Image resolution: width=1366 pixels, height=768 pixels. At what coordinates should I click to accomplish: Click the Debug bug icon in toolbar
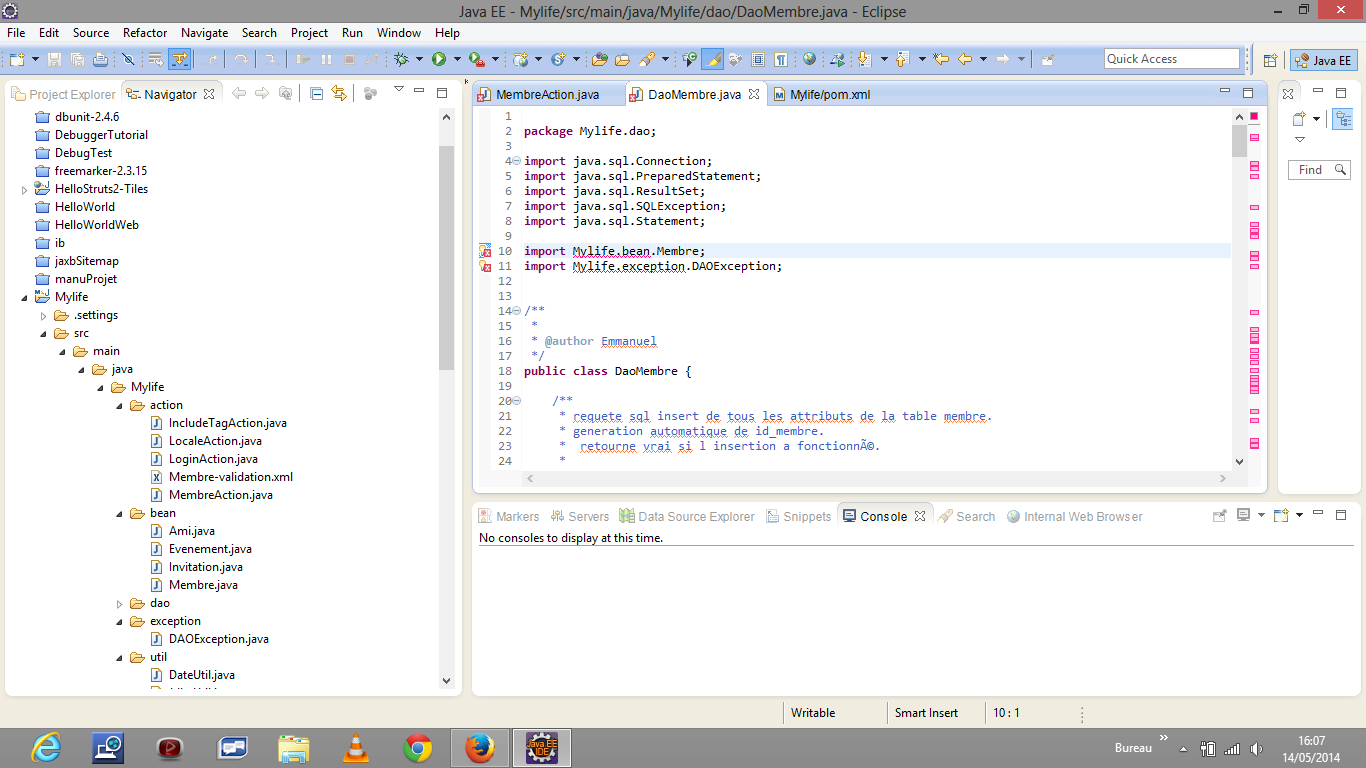(x=402, y=60)
